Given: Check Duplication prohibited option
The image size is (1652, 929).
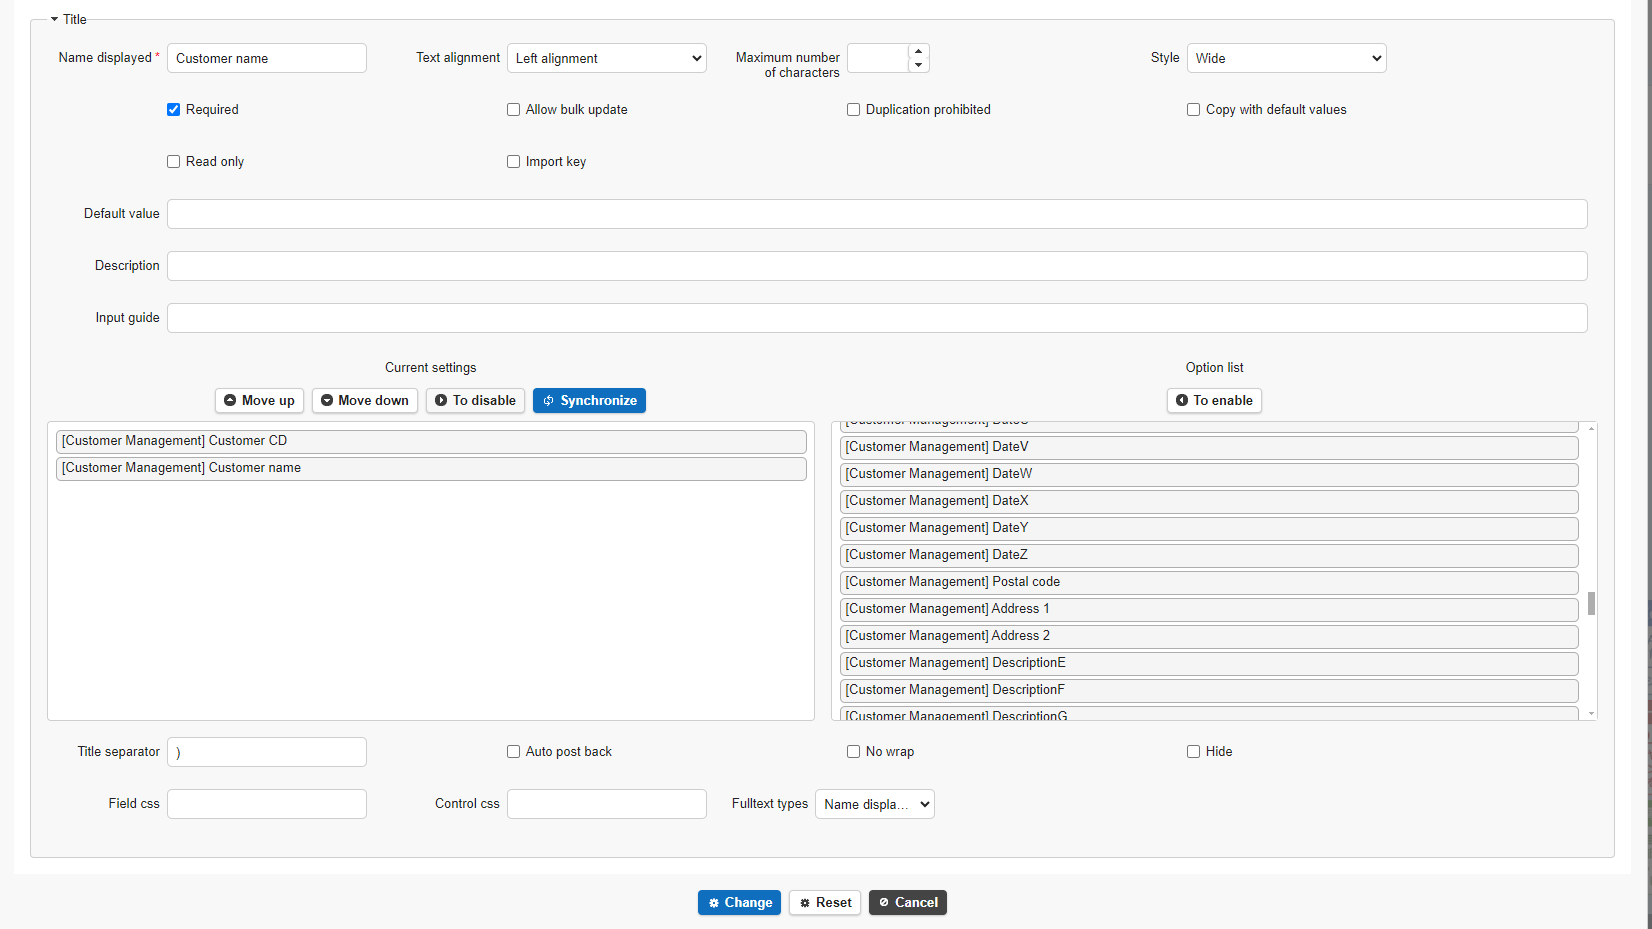Looking at the screenshot, I should point(853,110).
